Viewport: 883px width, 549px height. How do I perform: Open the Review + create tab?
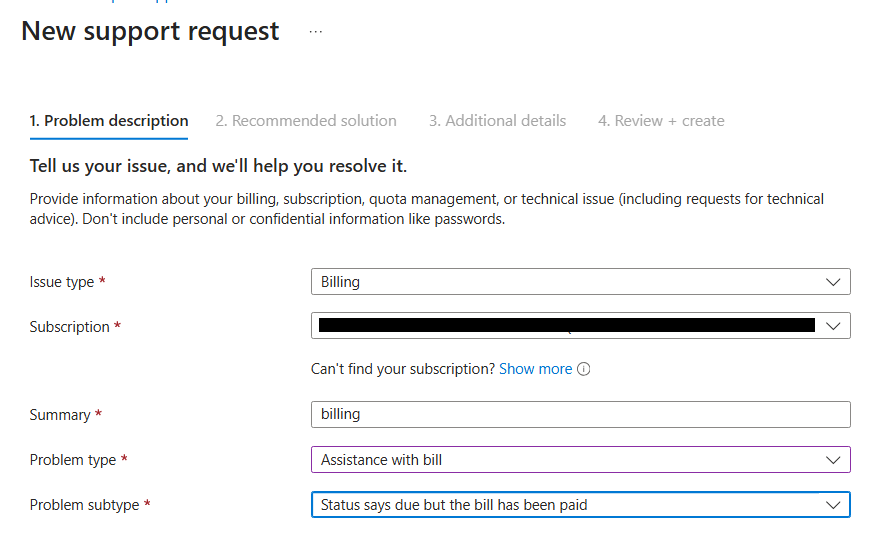coord(661,121)
